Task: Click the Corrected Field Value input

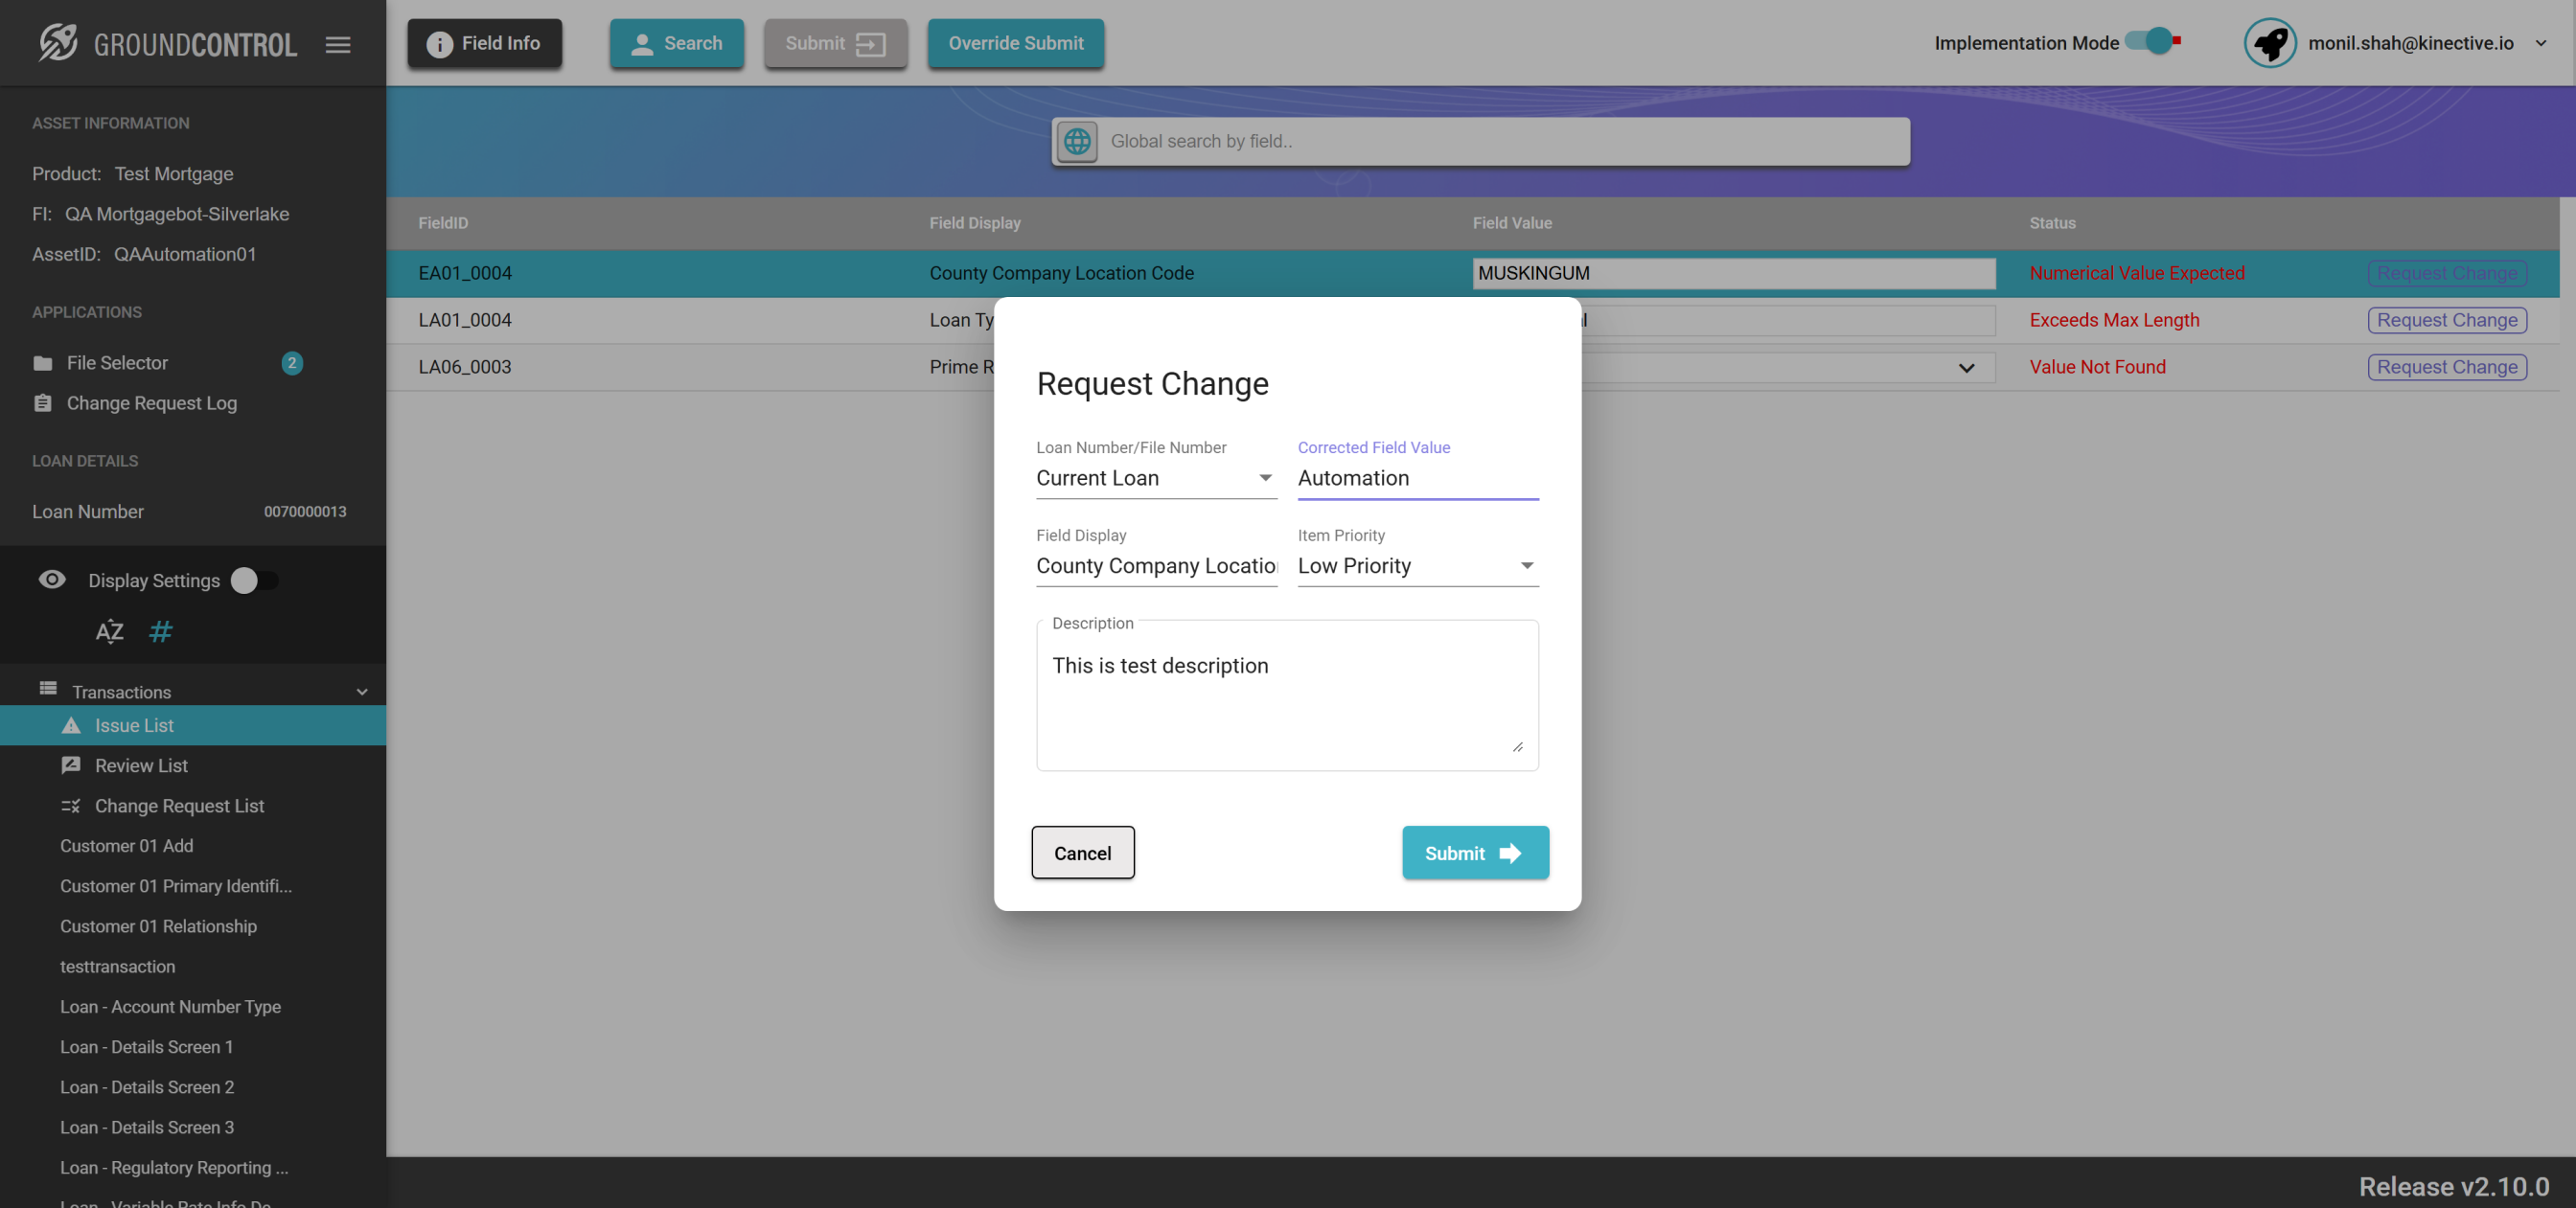Action: tap(1417, 478)
